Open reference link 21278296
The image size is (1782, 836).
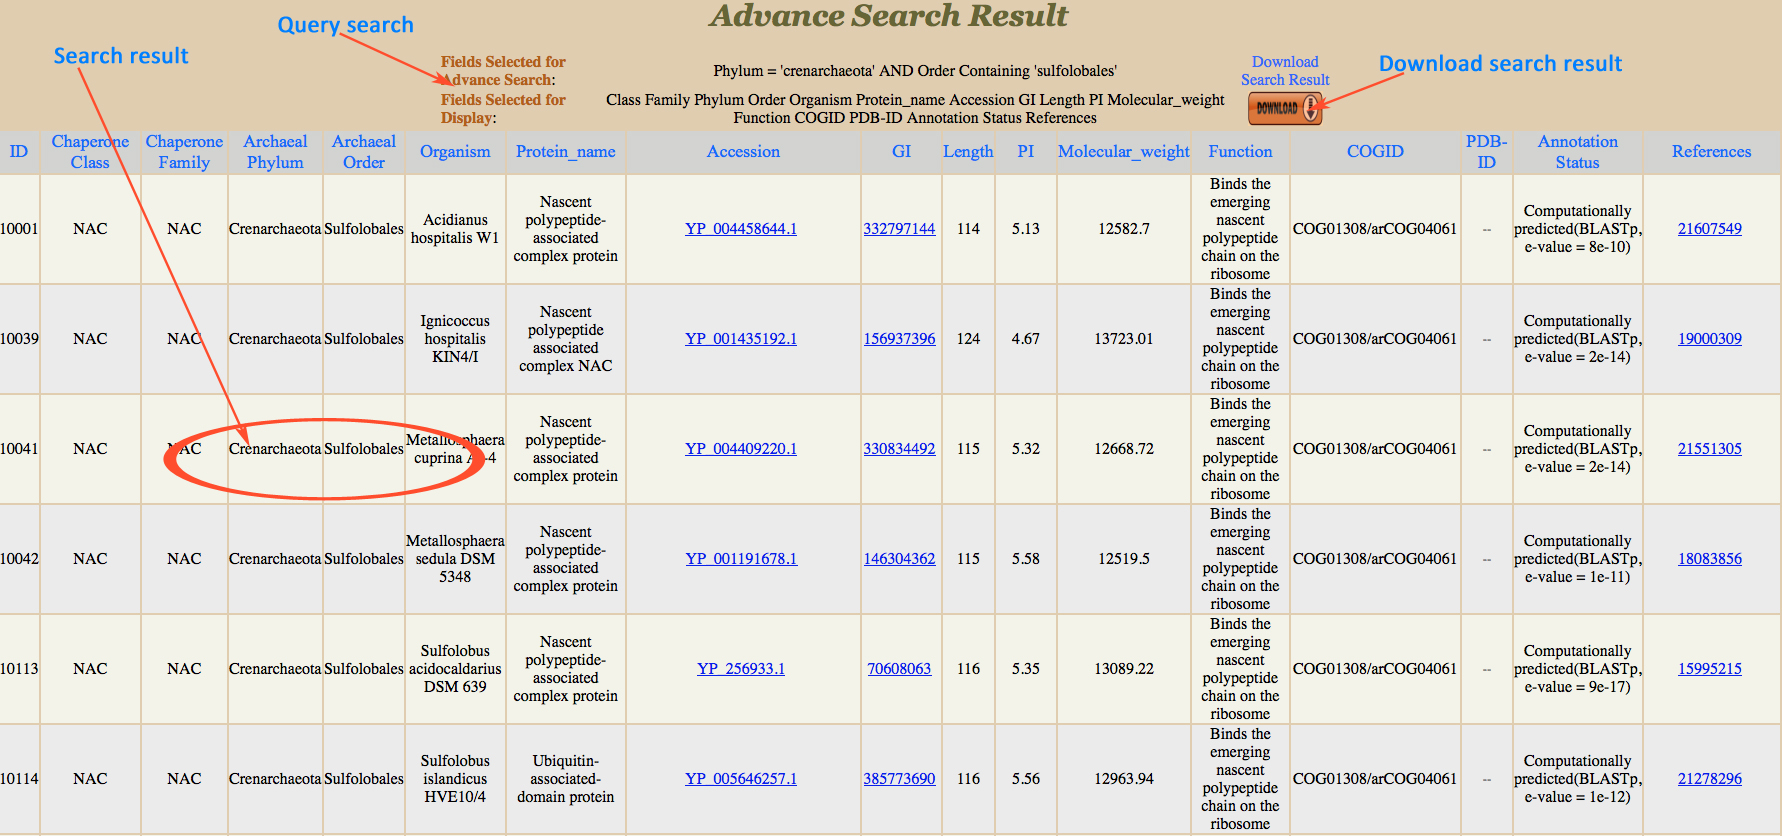point(1710,779)
